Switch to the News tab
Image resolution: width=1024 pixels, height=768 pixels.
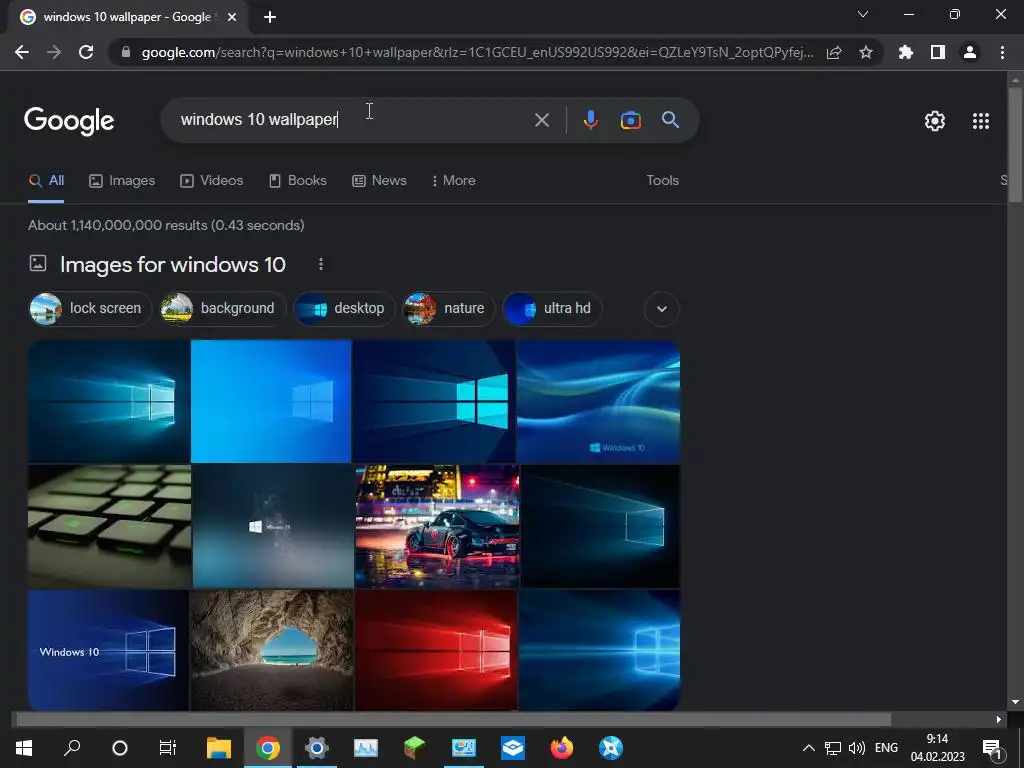point(379,180)
